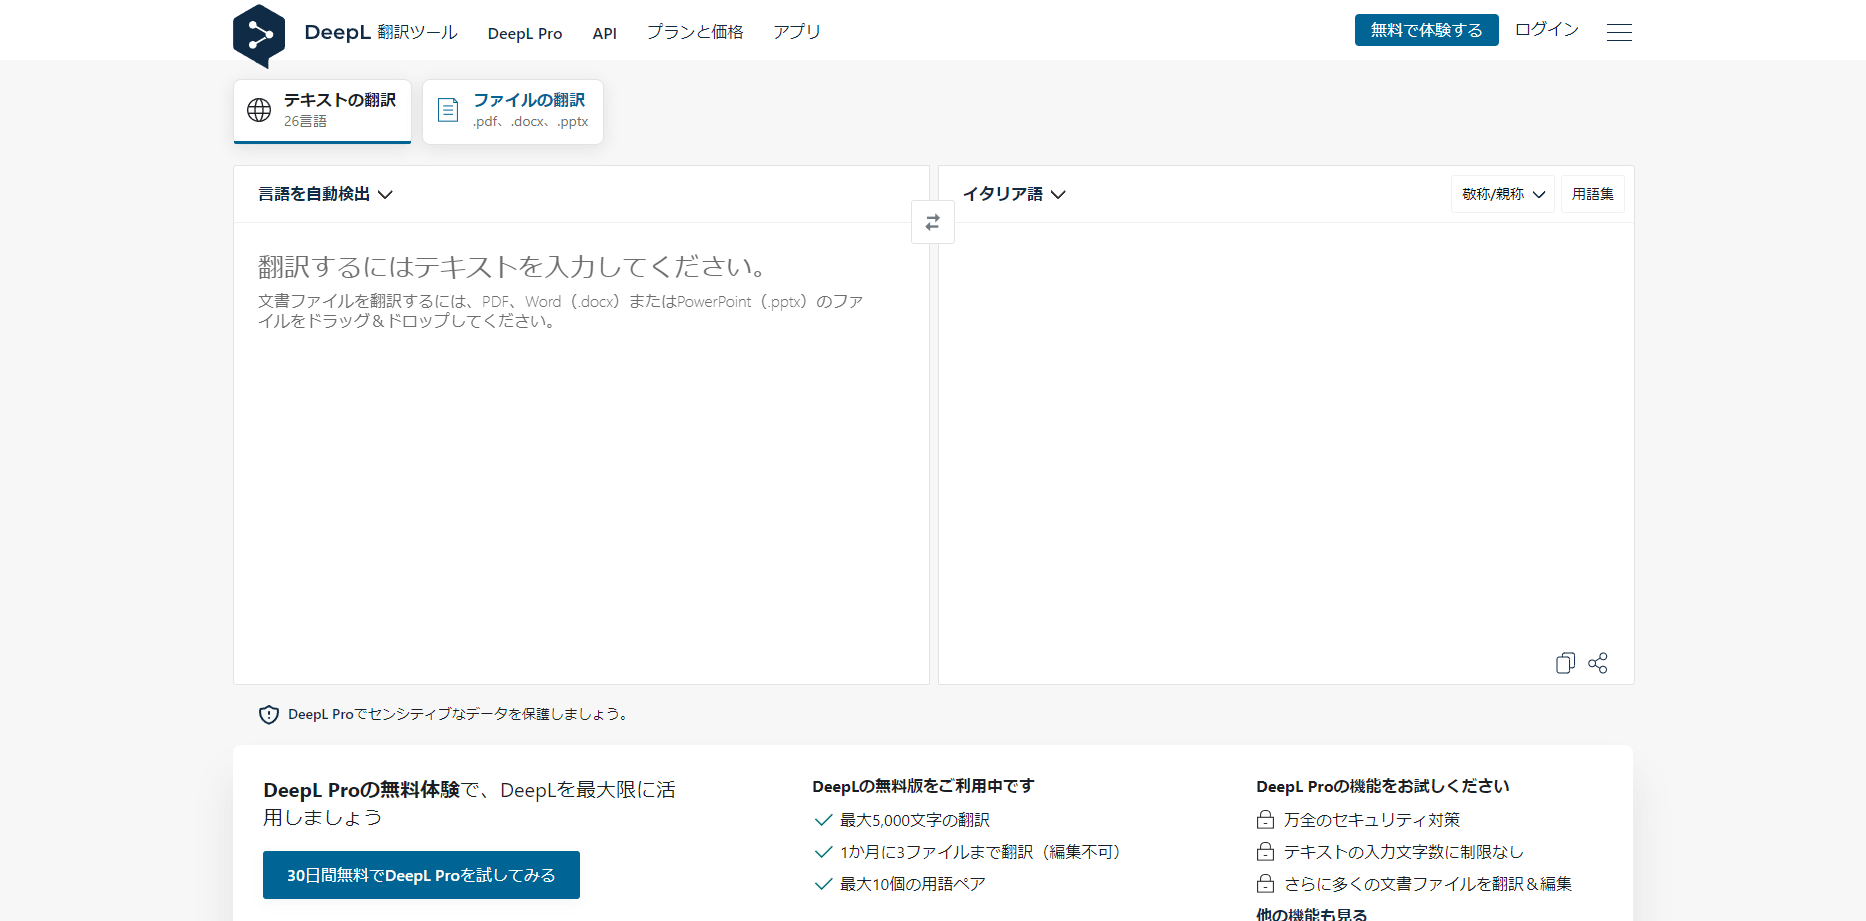Image resolution: width=1866 pixels, height=921 pixels.
Task: Open API in the top navigation
Action: (605, 33)
